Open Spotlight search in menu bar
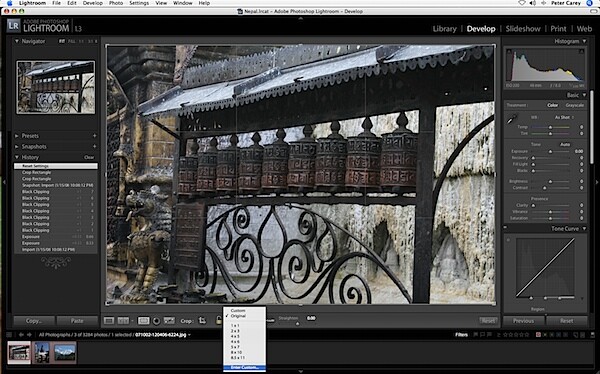Screen dimensions: 600x374 tap(589, 3)
